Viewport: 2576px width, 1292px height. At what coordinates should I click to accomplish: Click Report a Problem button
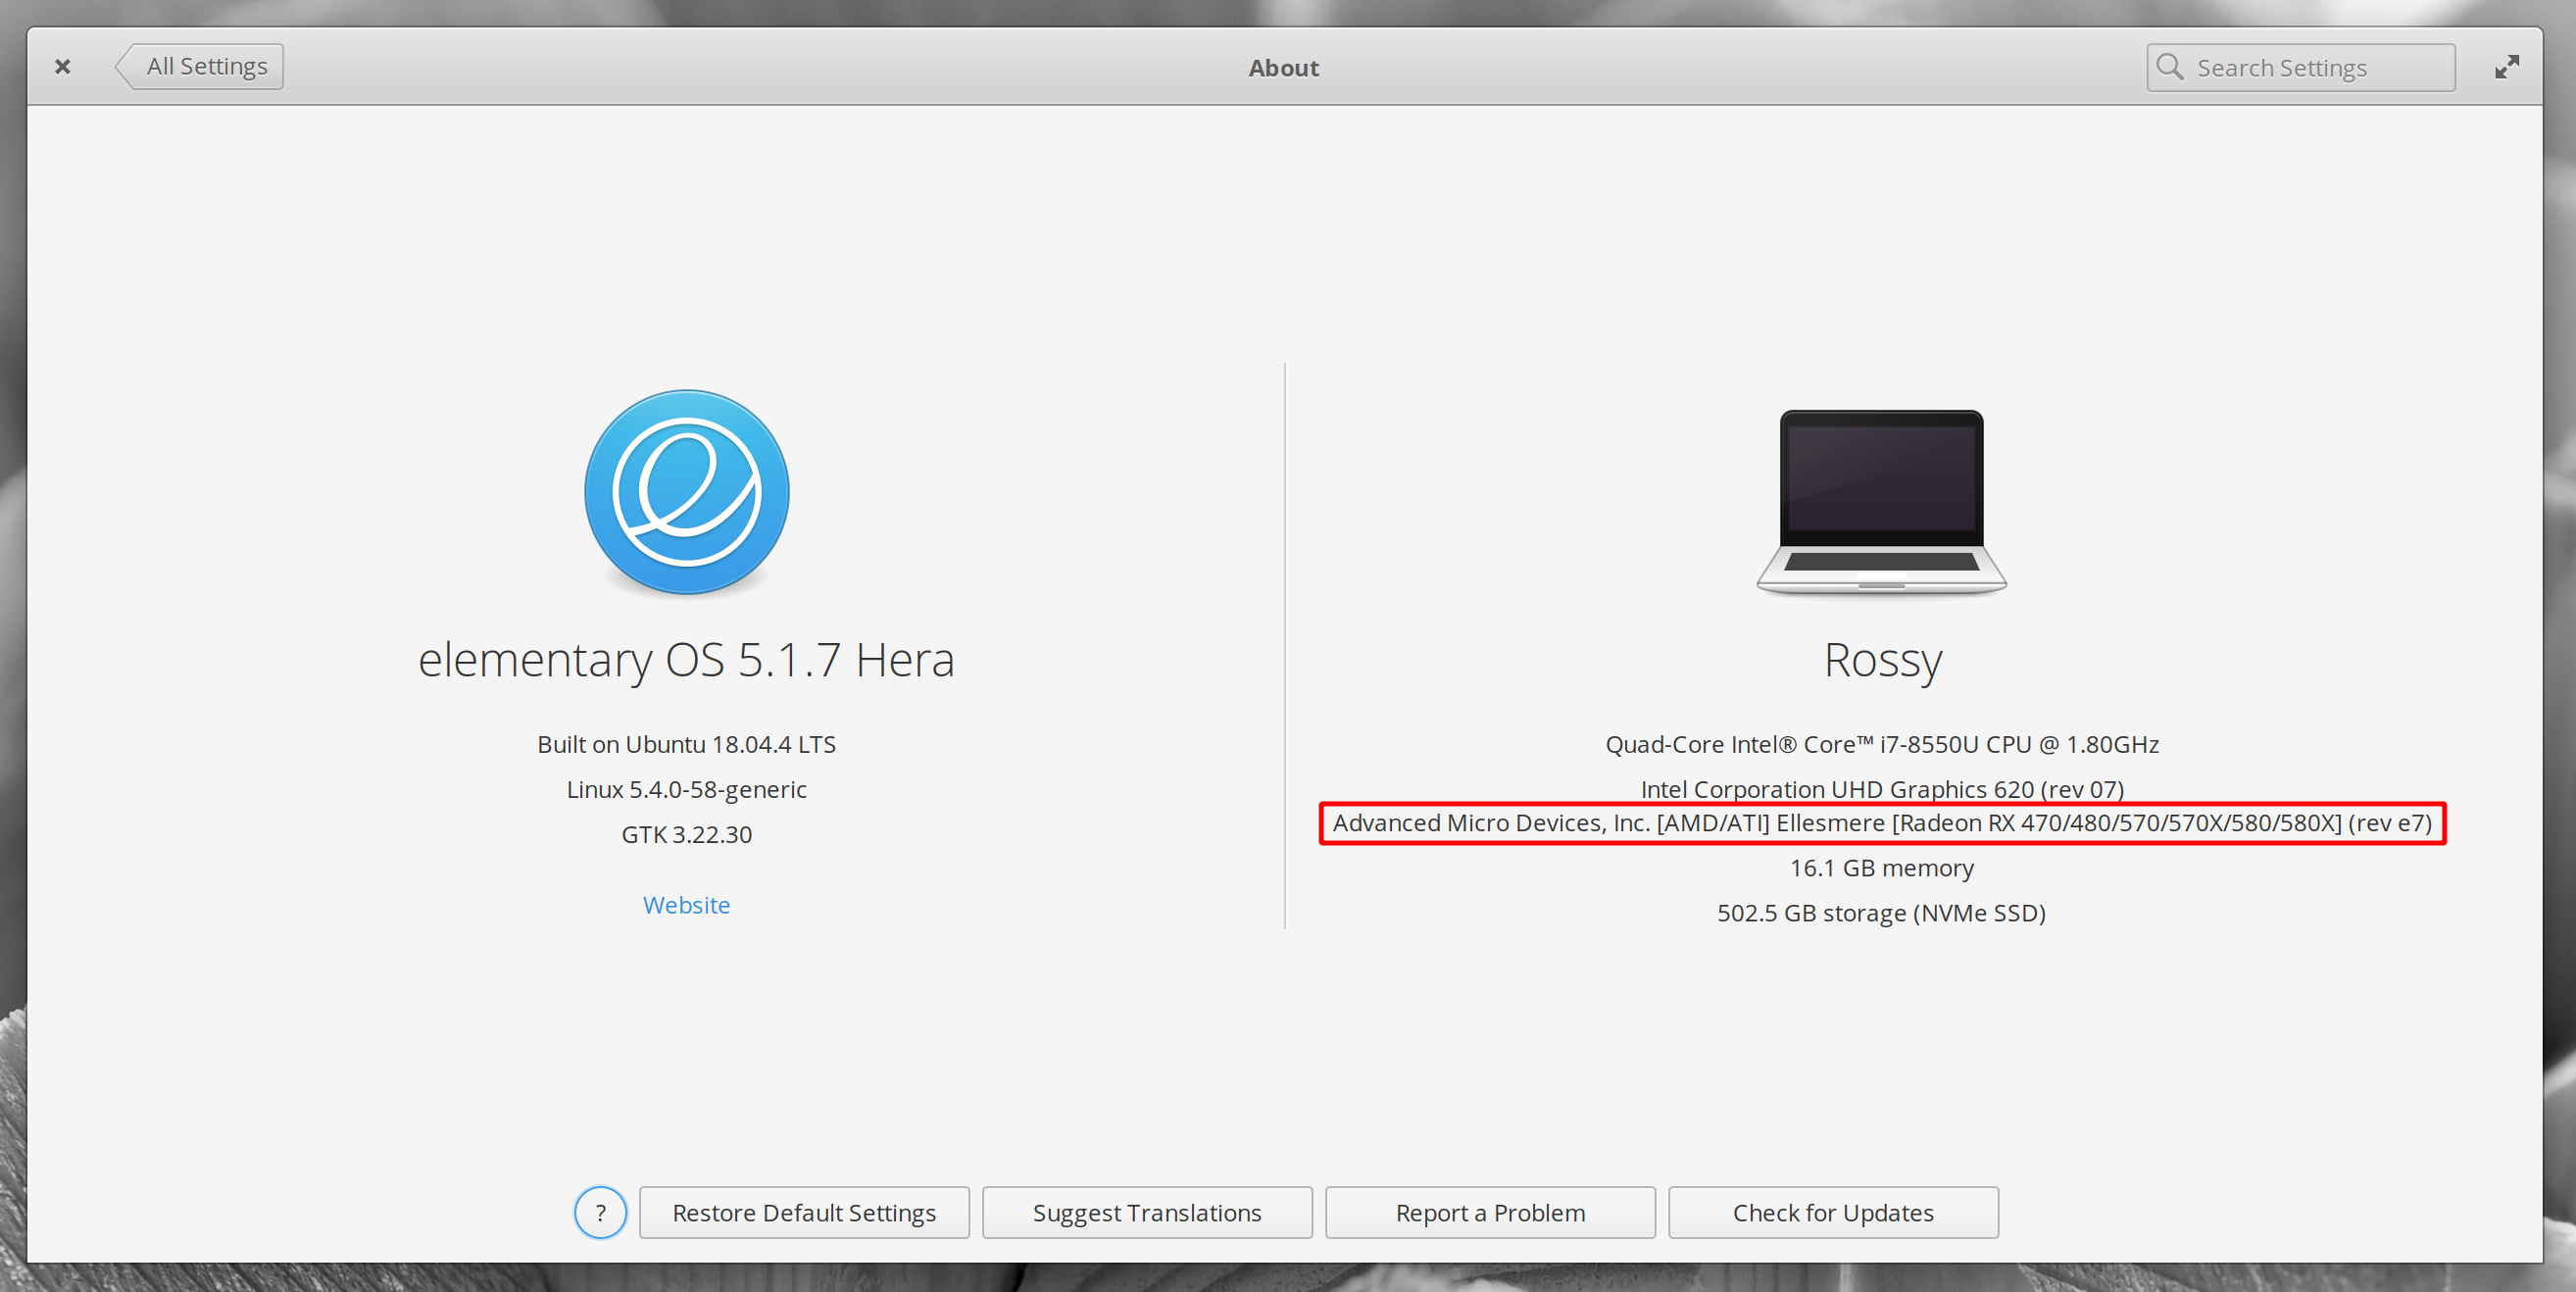(x=1490, y=1213)
